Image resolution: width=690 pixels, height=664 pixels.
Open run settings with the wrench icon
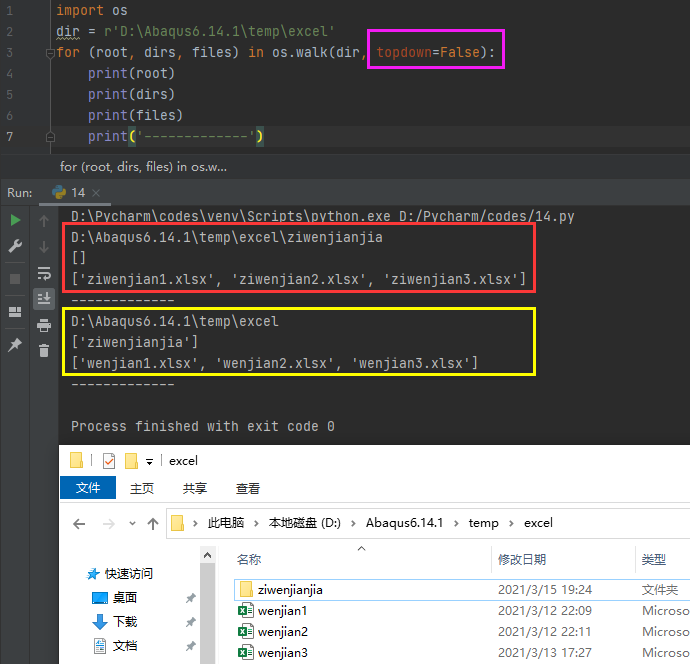(x=15, y=246)
